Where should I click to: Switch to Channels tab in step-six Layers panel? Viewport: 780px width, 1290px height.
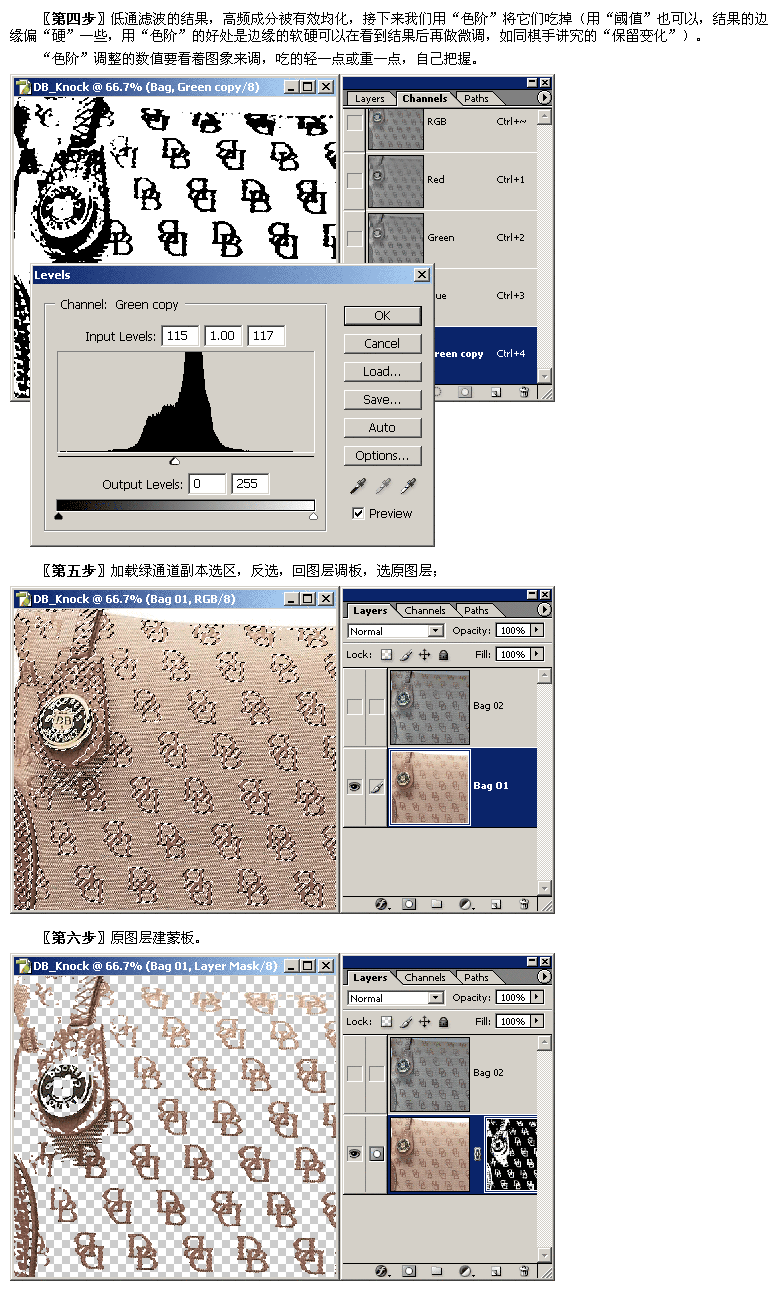pos(425,978)
